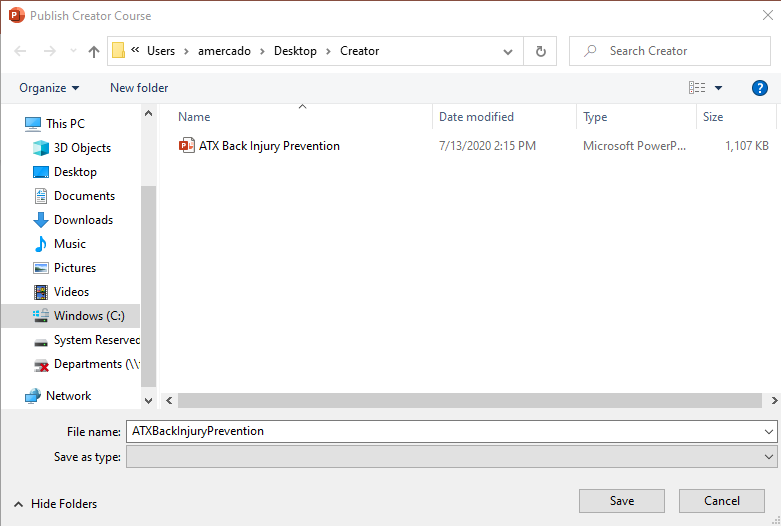This screenshot has width=781, height=526.
Task: Open Network in navigation pane
Action: point(68,396)
